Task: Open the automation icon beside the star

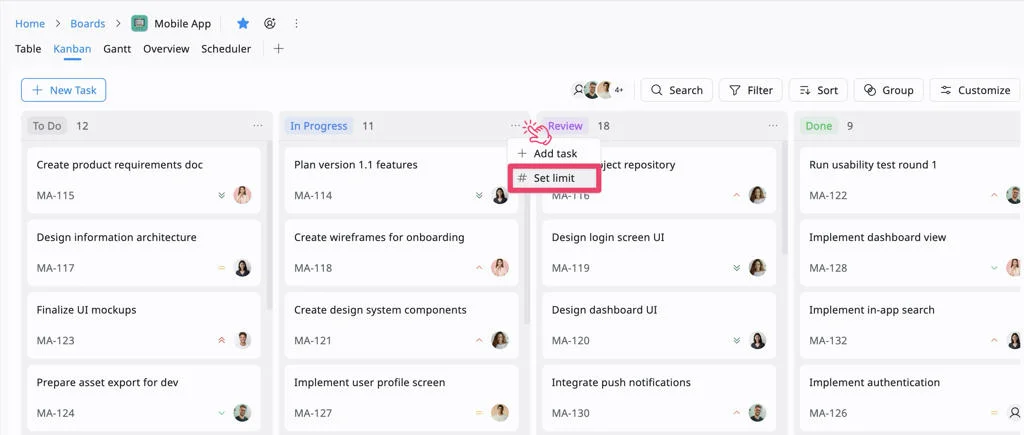Action: click(x=270, y=23)
